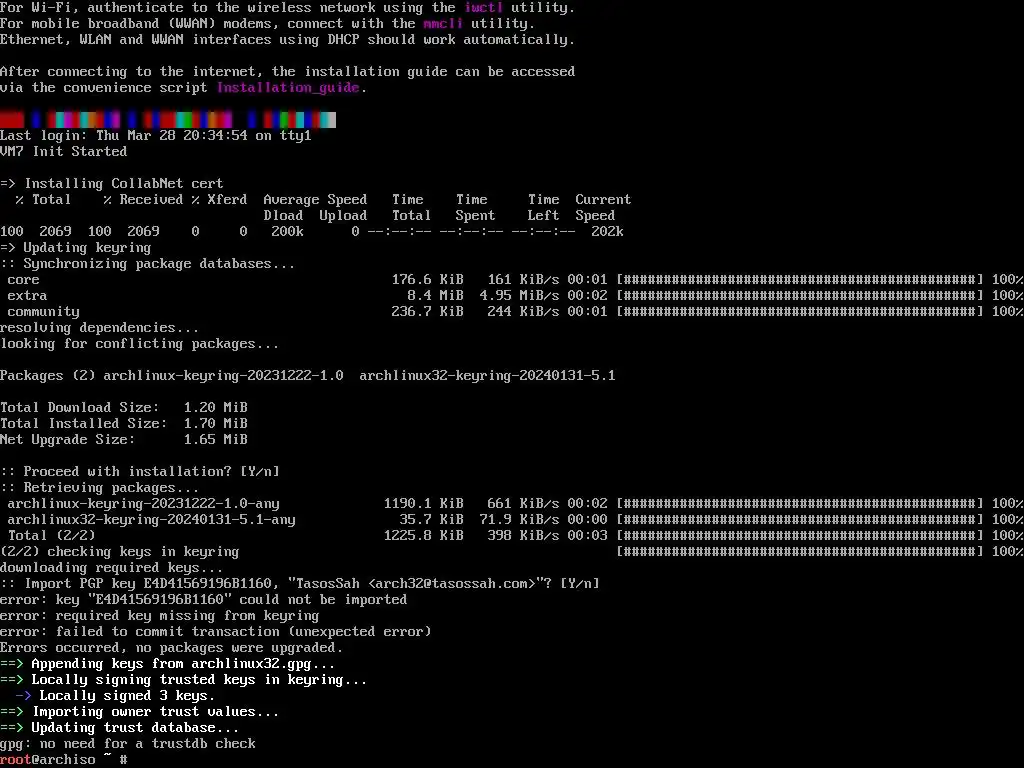This screenshot has height=768, width=1024.
Task: Click '=> Installing CollabNet cert' line
Action: point(112,184)
